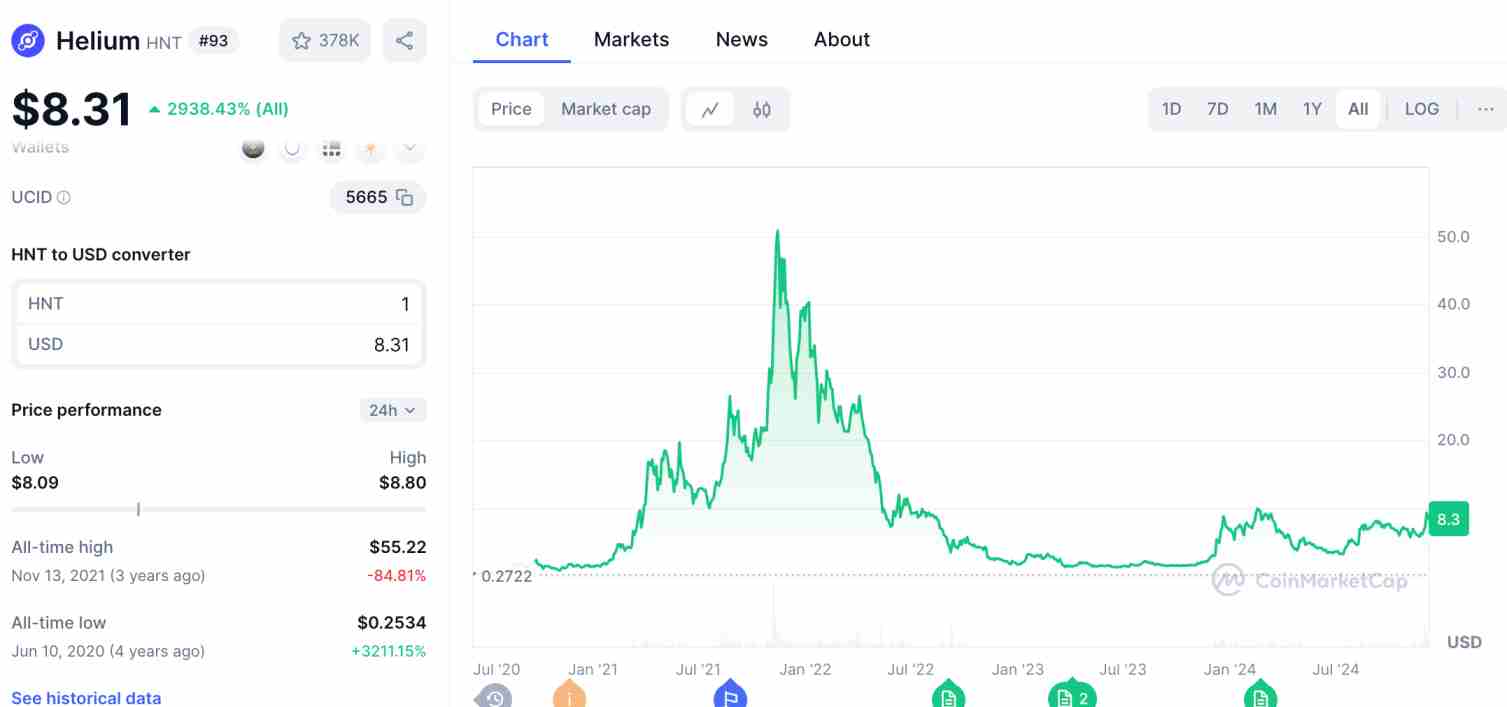Open the News tab

(741, 40)
